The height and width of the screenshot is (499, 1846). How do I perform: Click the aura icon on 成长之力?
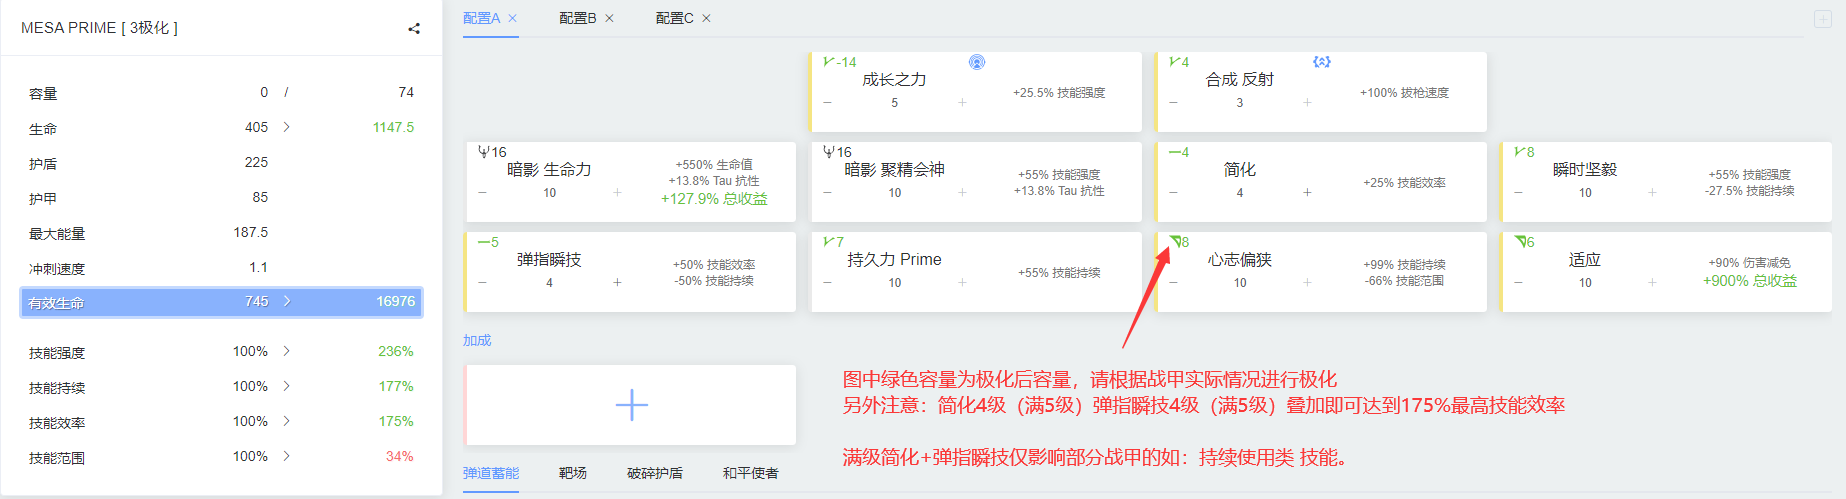(977, 62)
